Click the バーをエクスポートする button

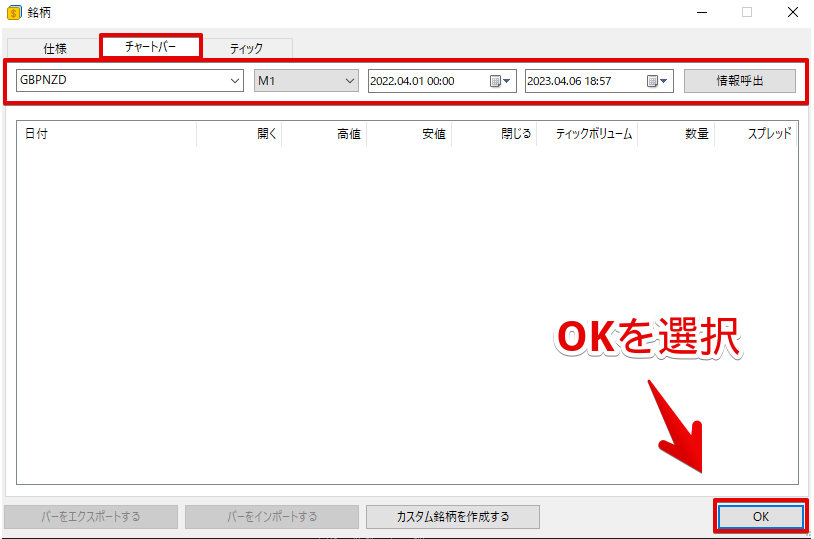coord(91,516)
